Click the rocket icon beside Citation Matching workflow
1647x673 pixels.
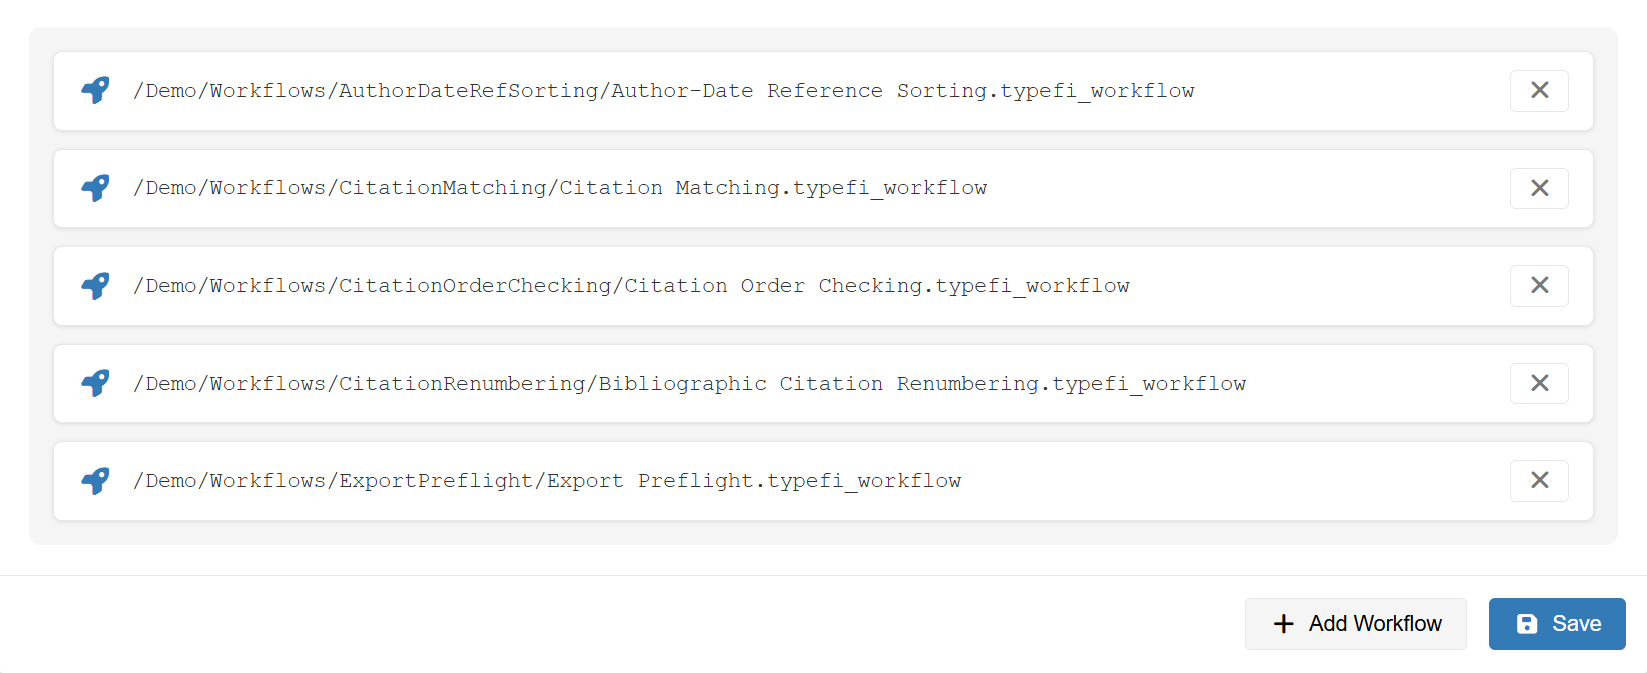tap(95, 188)
